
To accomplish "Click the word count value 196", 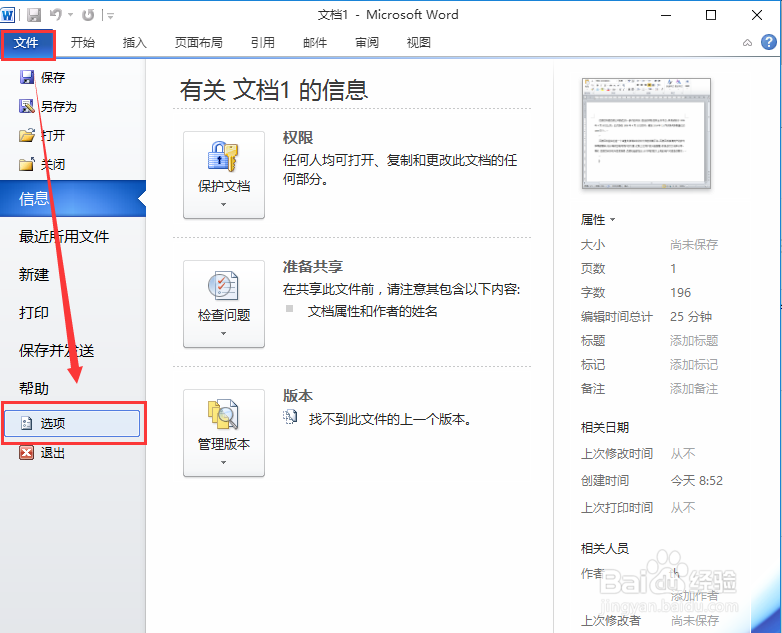I will (681, 293).
